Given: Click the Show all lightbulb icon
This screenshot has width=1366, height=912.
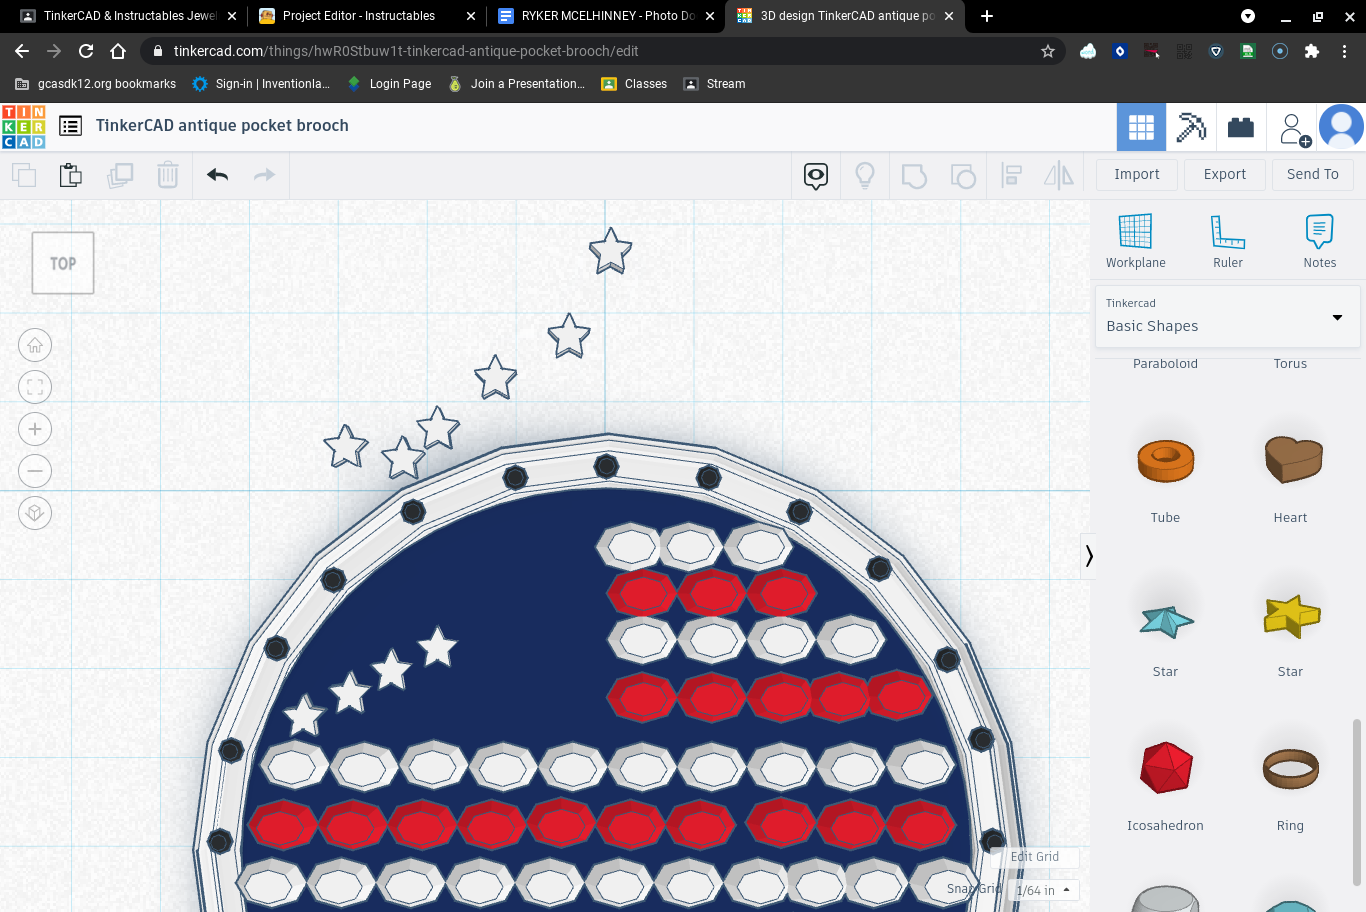Looking at the screenshot, I should [x=865, y=176].
